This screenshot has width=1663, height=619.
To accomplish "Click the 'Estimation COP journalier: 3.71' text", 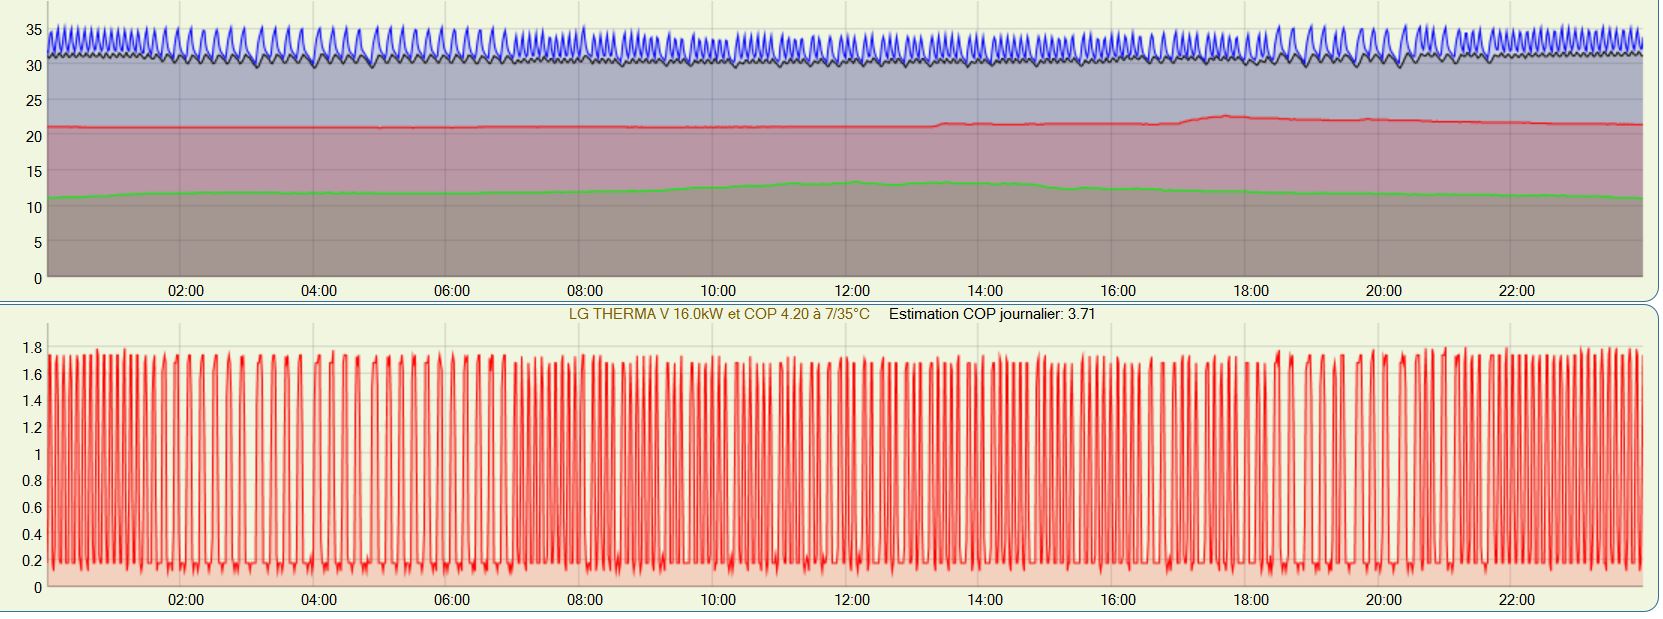I will click(x=992, y=314).
